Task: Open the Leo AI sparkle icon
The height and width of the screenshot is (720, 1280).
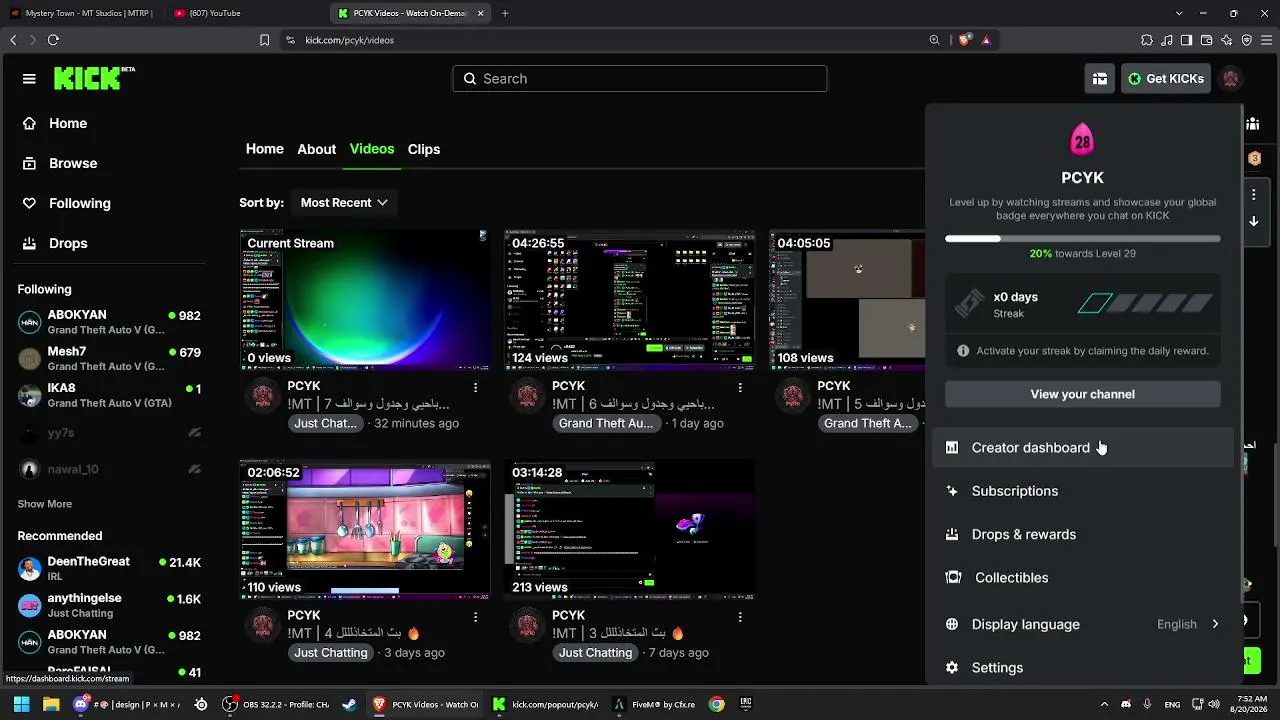Action: coord(1227,40)
